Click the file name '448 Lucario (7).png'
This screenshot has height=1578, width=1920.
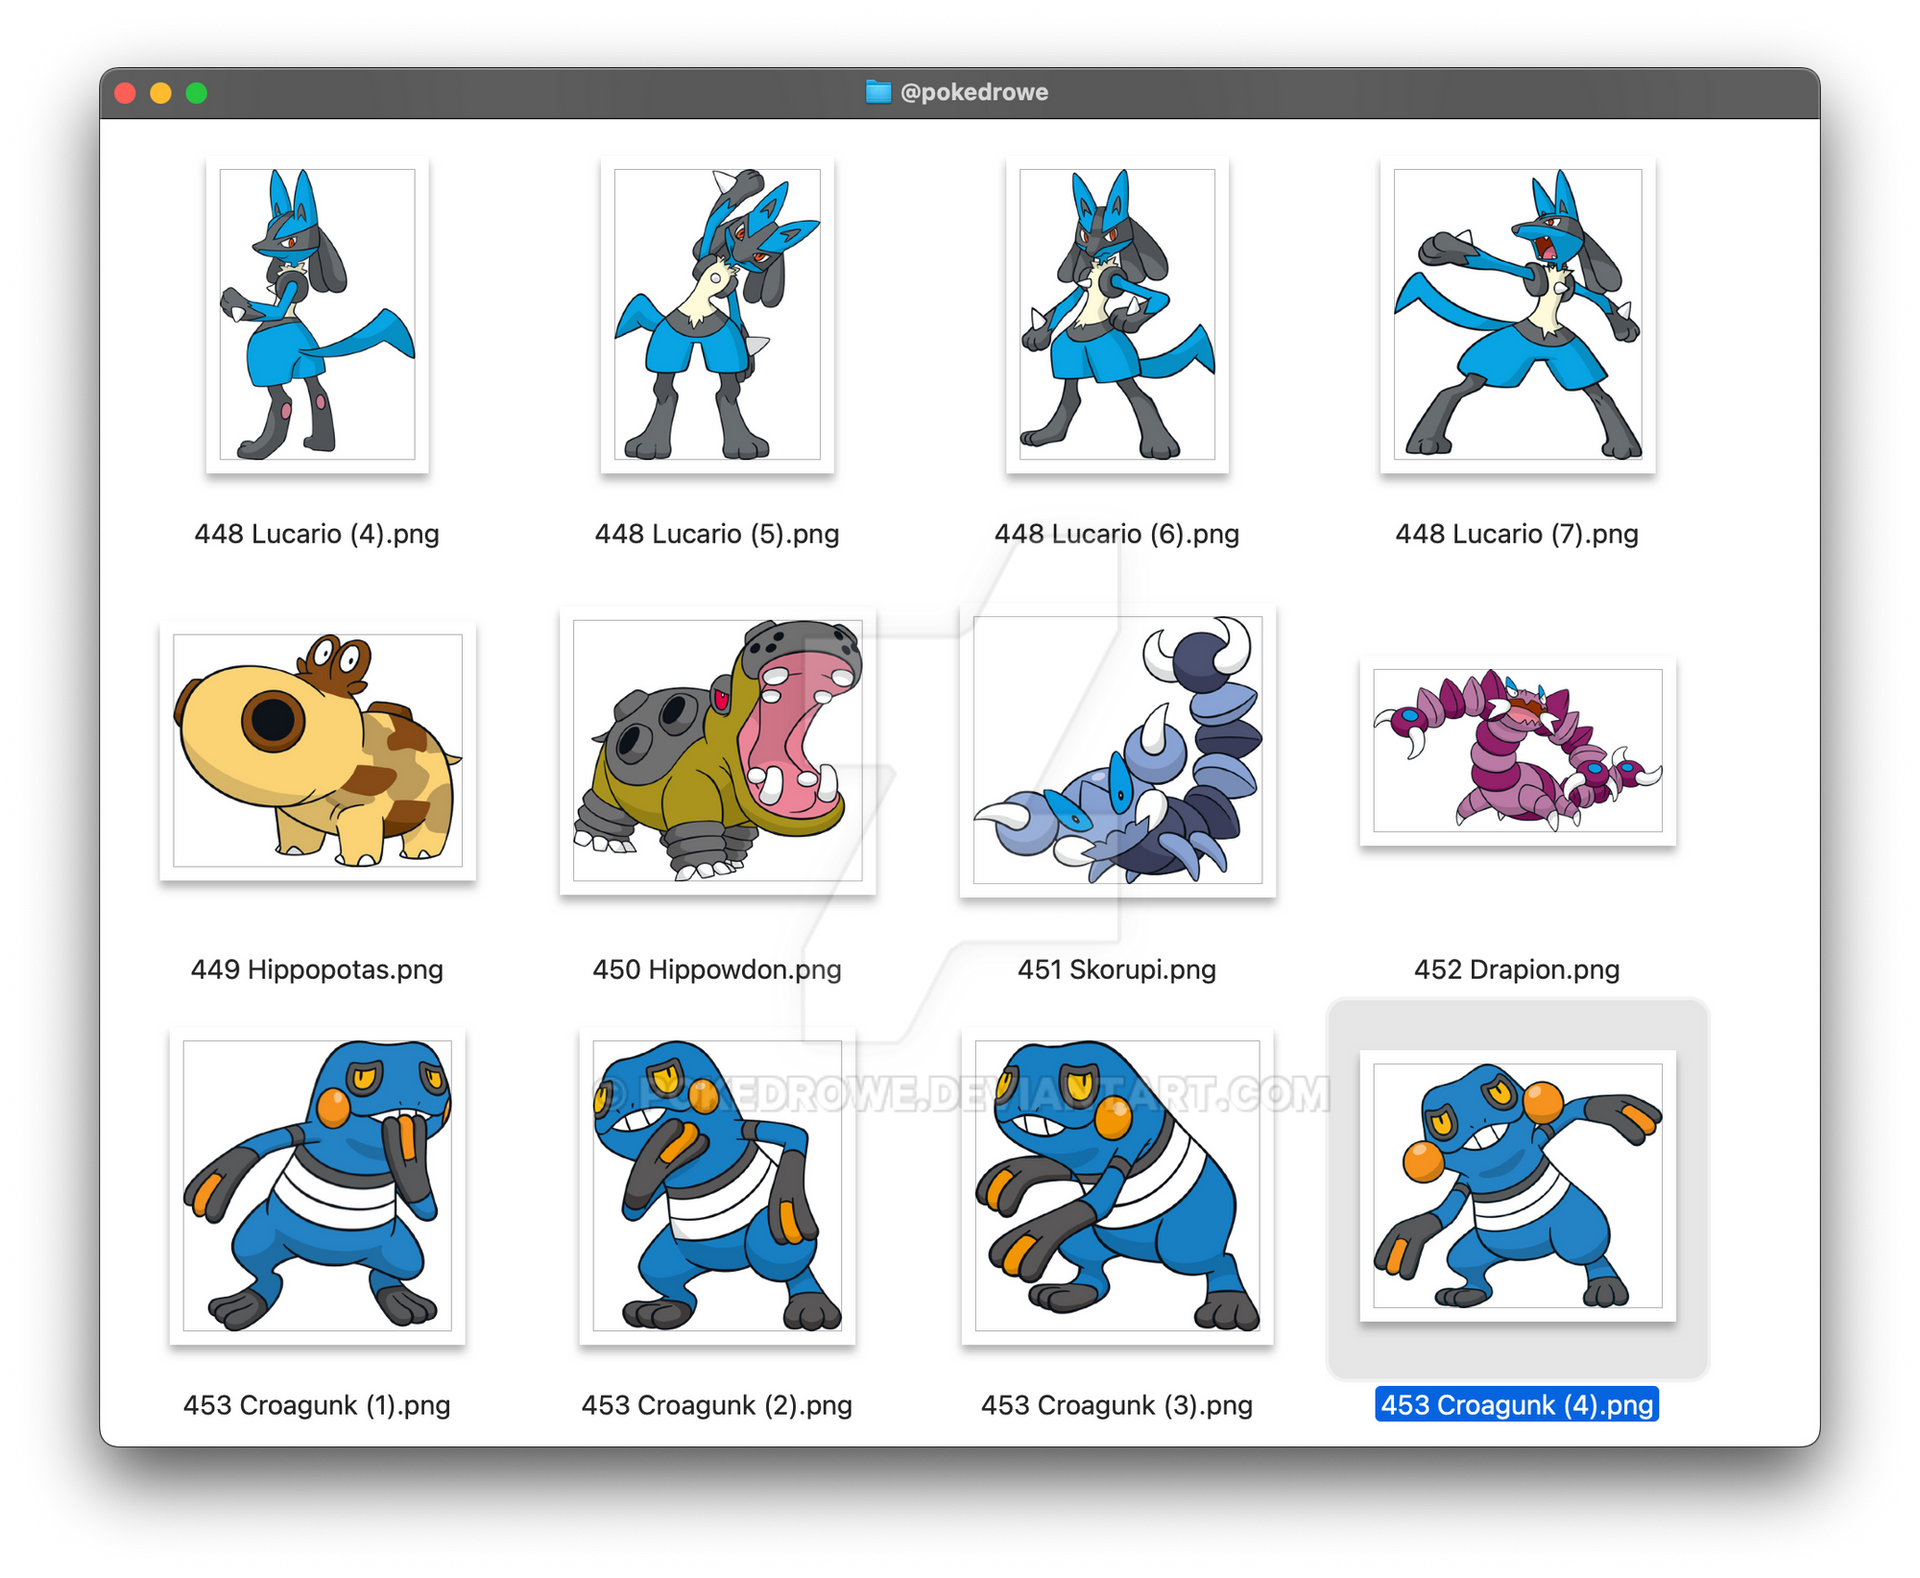1517,534
